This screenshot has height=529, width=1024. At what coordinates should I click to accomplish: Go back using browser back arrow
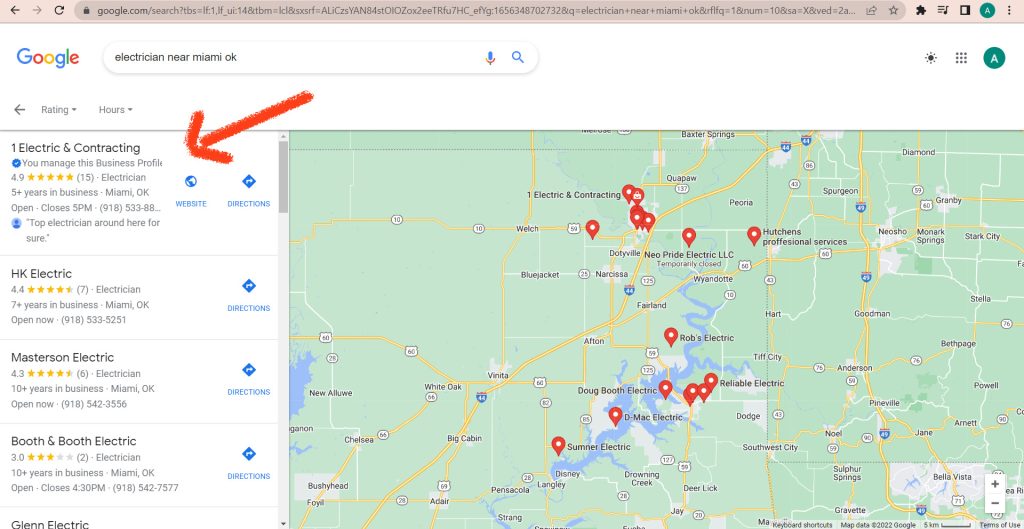15,10
